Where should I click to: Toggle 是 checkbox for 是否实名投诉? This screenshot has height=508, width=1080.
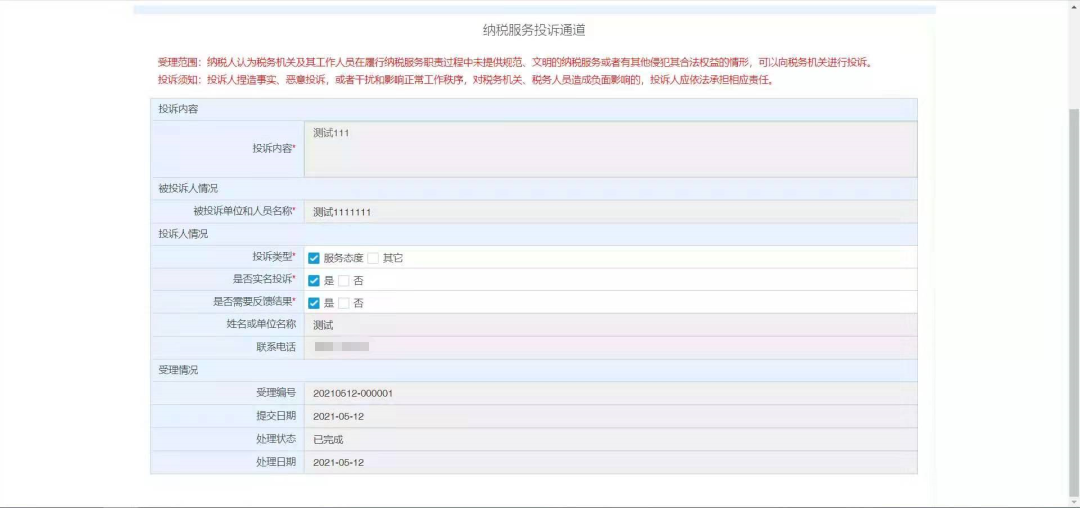[314, 281]
